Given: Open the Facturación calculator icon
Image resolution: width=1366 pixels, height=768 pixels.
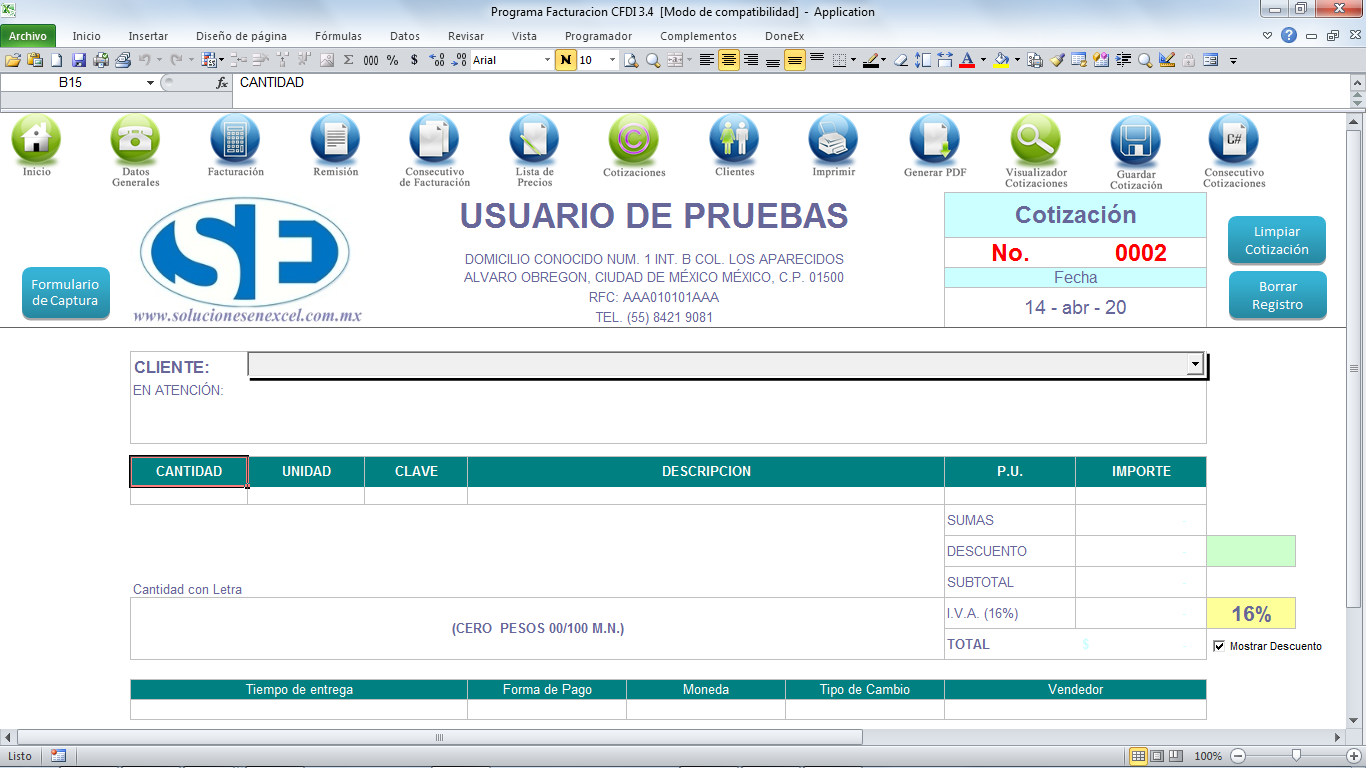Looking at the screenshot, I should point(235,139).
